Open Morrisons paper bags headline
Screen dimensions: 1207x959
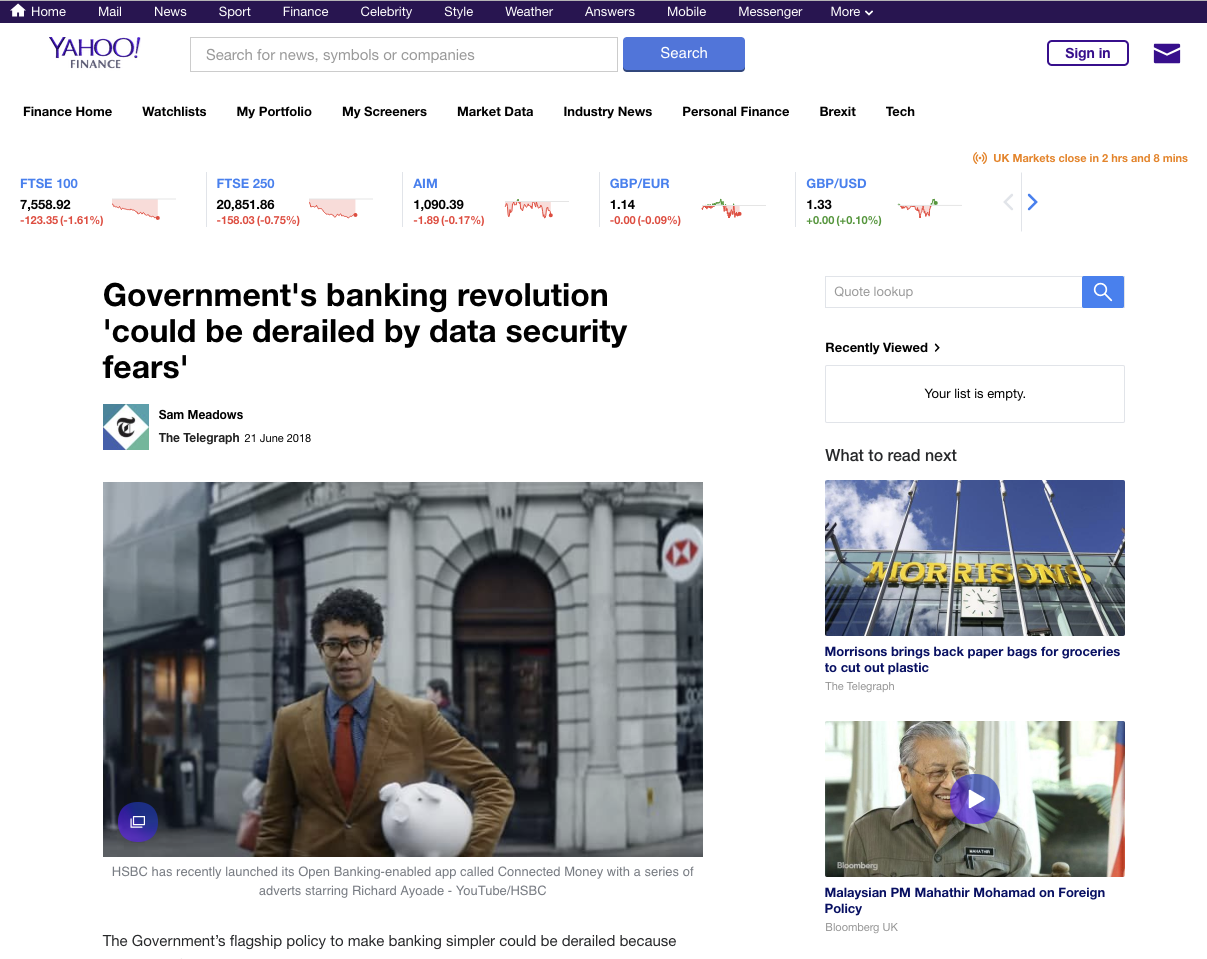pos(972,660)
